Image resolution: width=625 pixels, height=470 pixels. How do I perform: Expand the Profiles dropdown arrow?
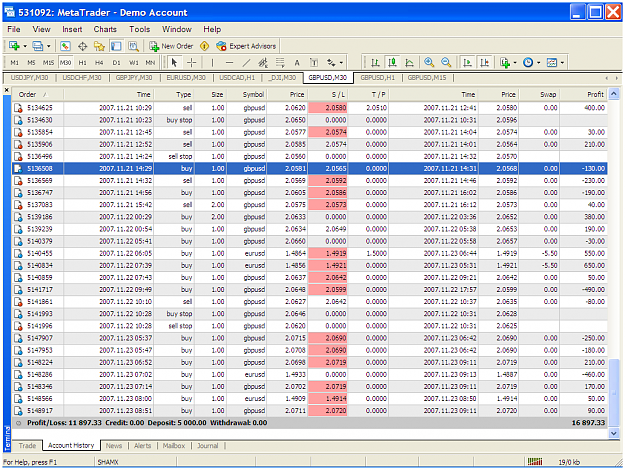point(48,46)
